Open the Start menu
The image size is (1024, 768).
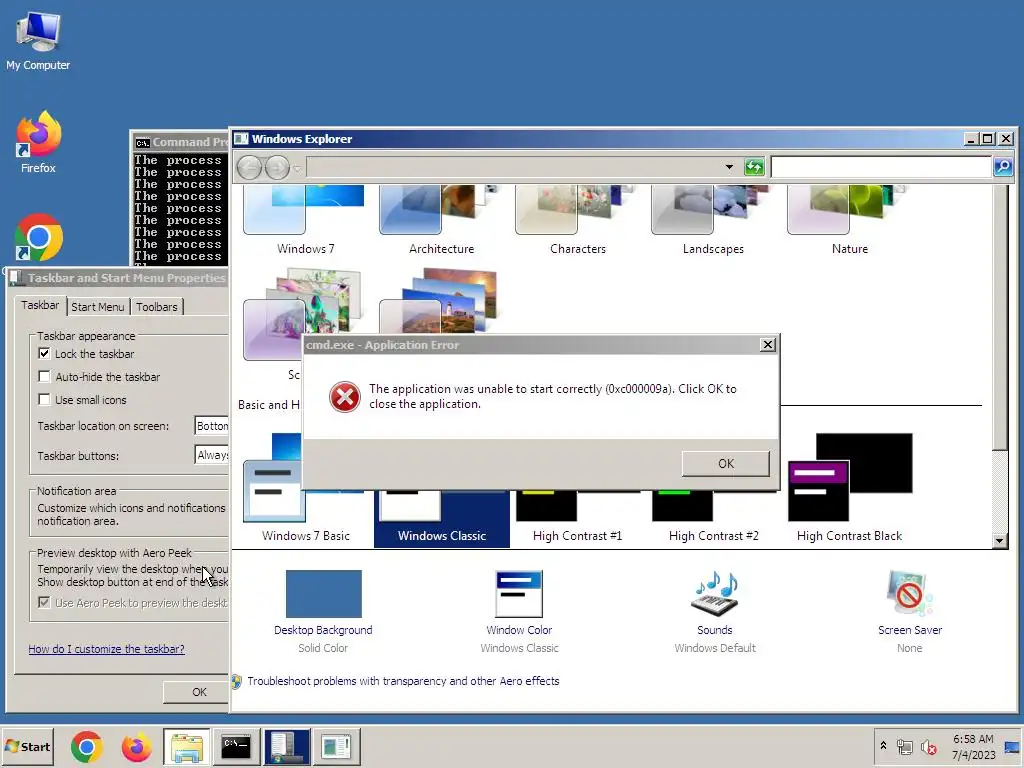tap(28, 746)
